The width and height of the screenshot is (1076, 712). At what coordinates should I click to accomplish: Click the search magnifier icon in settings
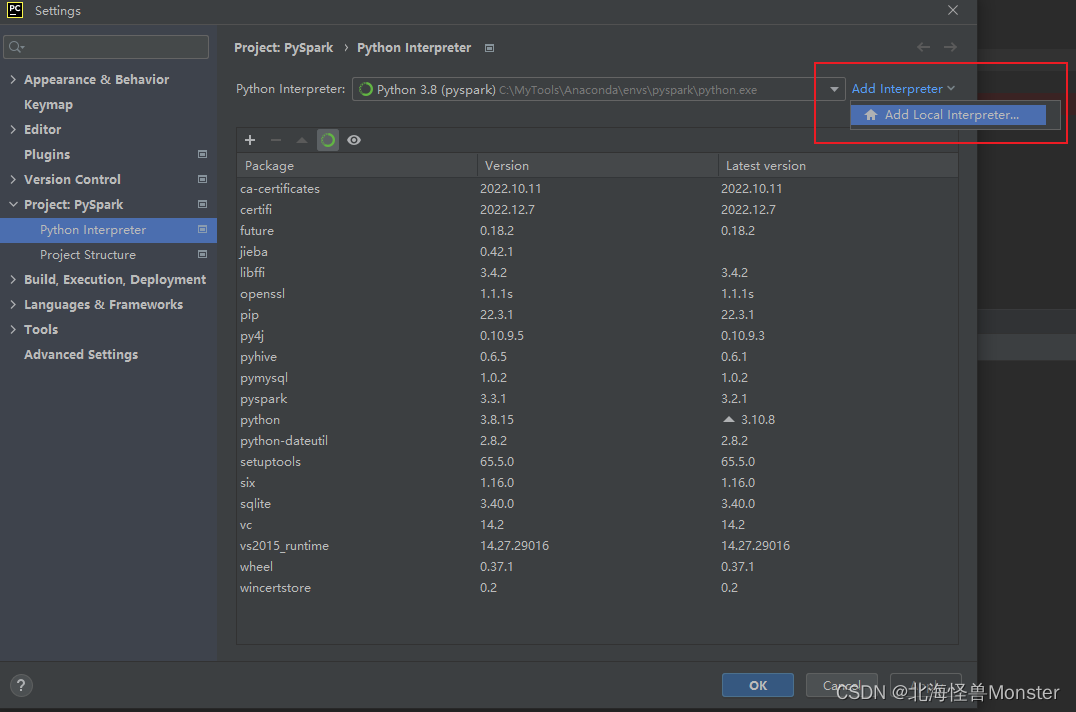pos(16,47)
